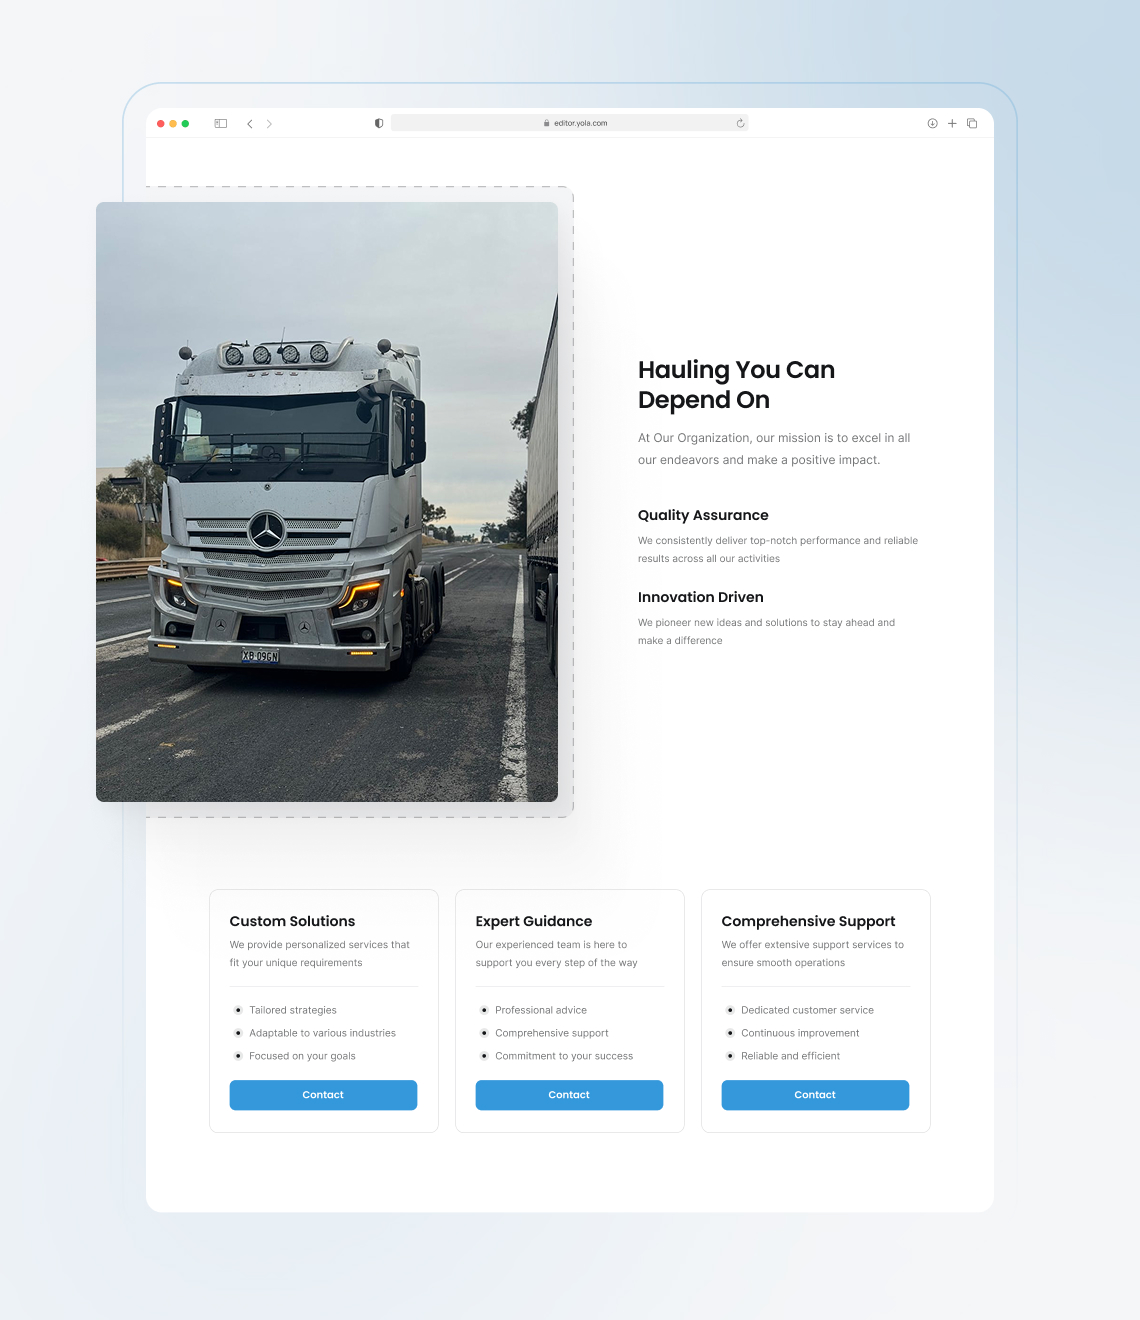Click Contact under Custom Solutions

click(x=323, y=1095)
